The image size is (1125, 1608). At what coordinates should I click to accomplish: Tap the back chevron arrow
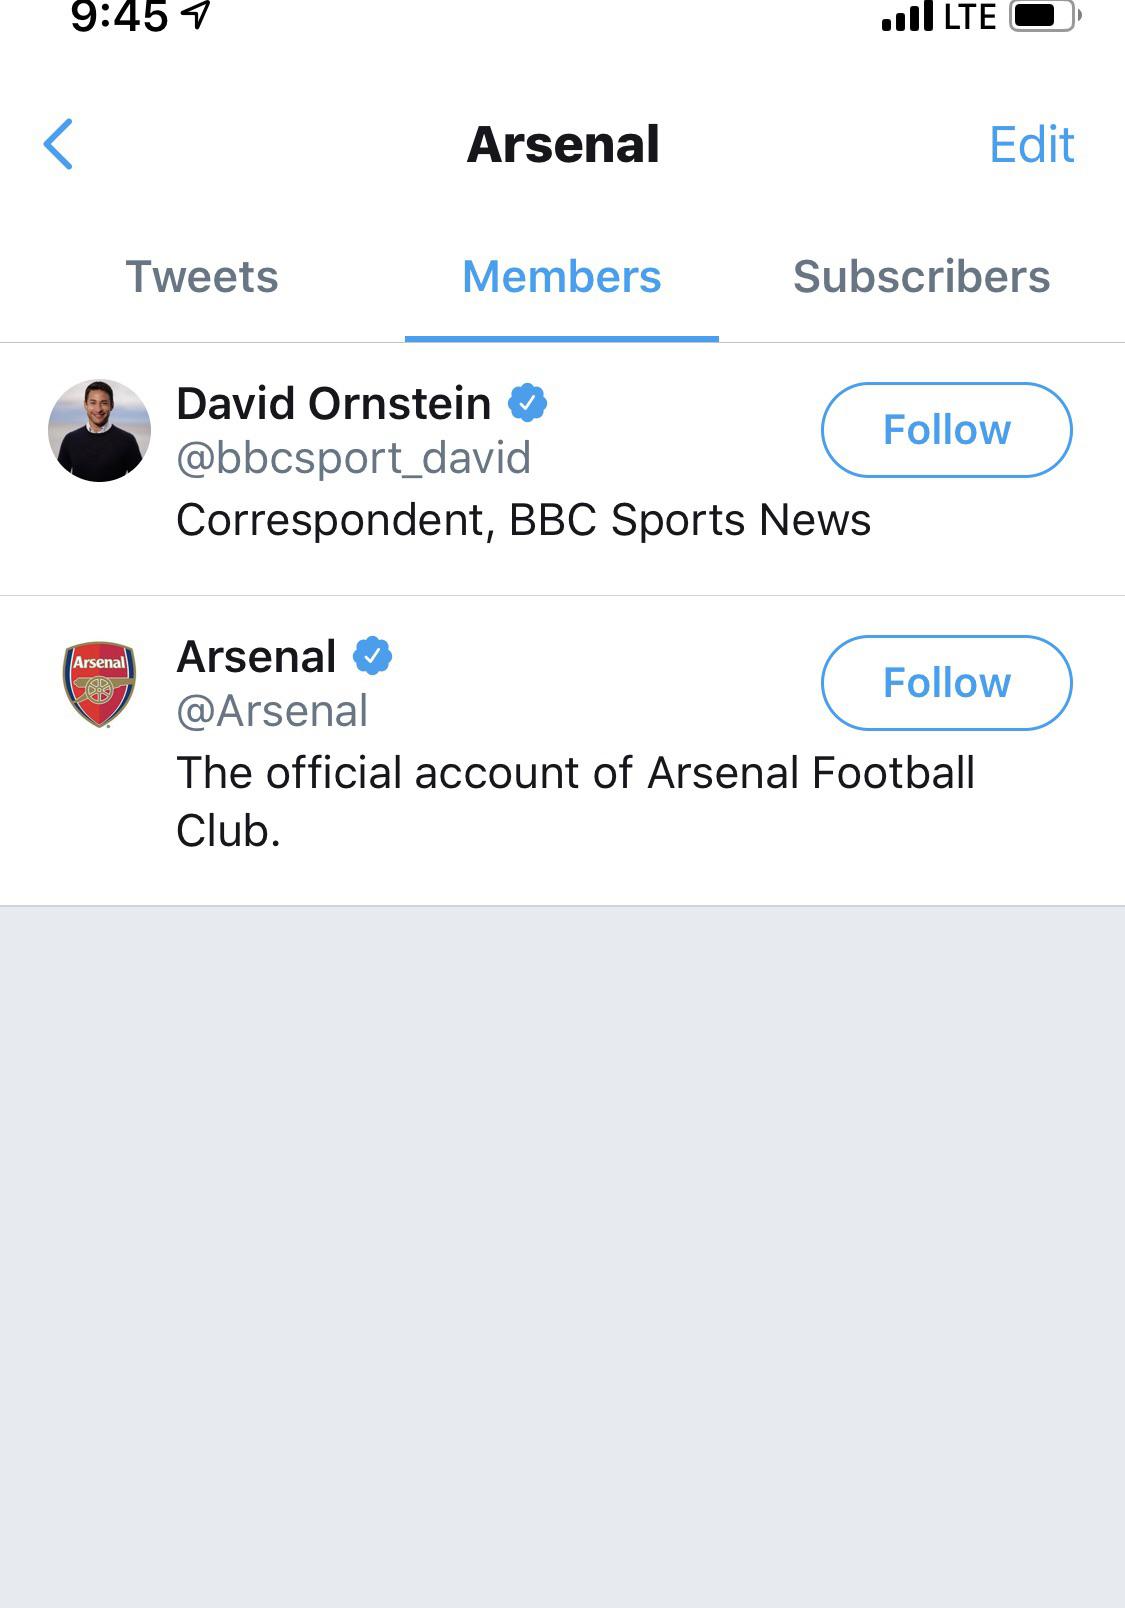click(x=58, y=144)
